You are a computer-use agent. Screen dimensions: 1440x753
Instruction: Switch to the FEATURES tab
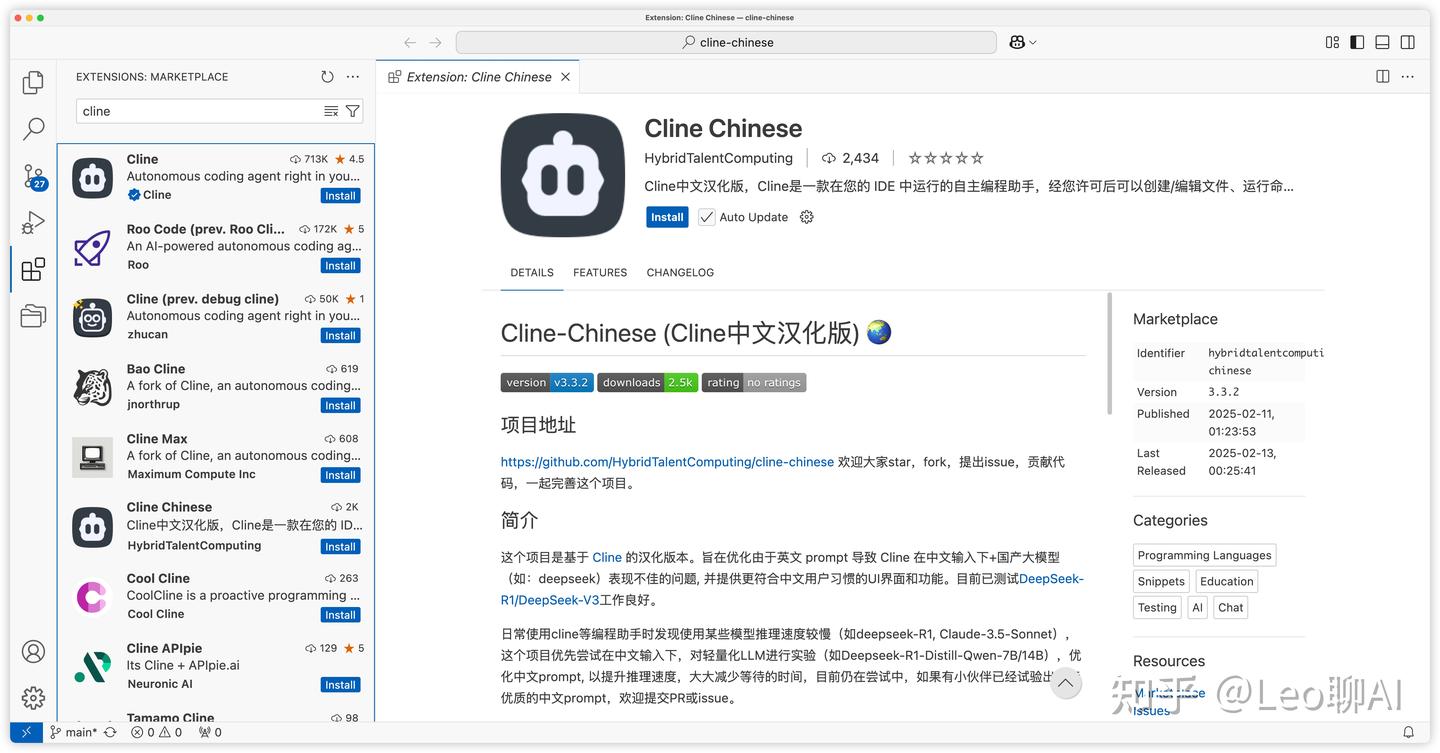pos(599,271)
